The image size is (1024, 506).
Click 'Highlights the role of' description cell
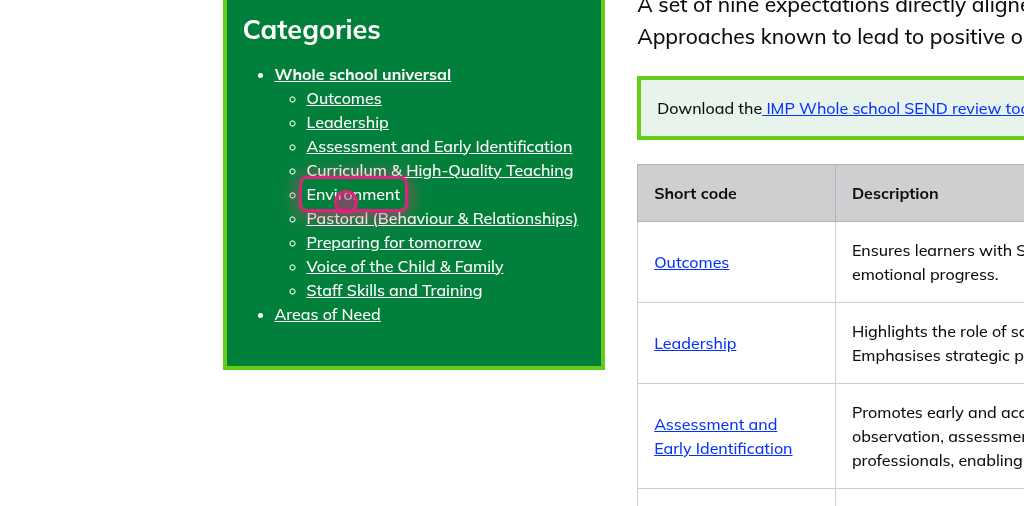point(929,343)
